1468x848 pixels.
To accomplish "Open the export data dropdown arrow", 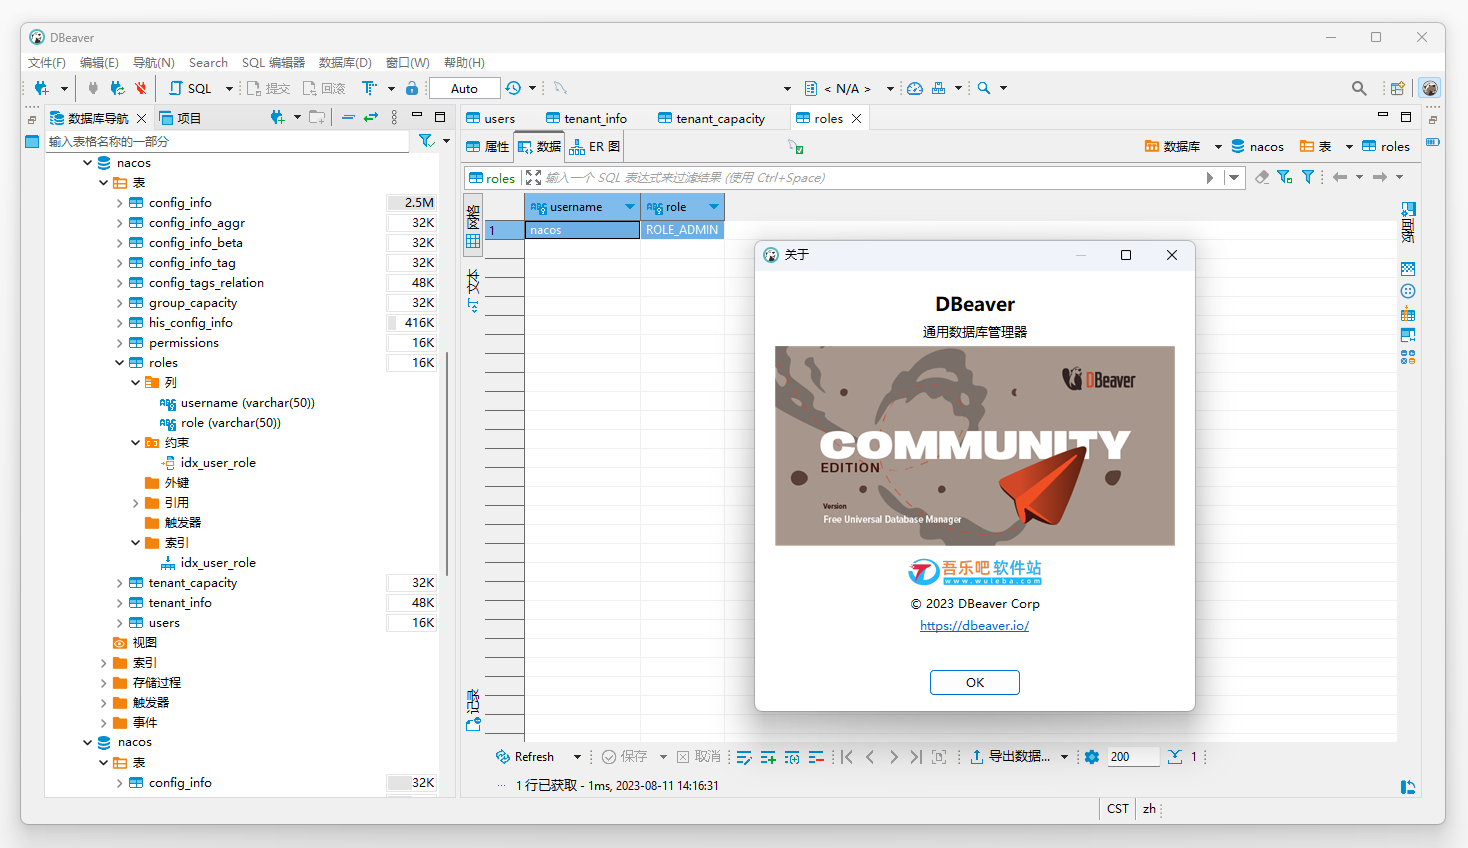I will click(1064, 757).
